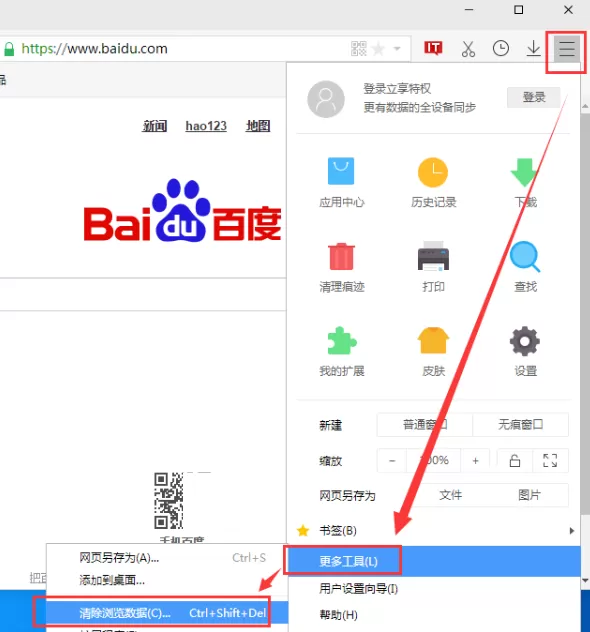Save webpage as 图片
Viewport: 590px width, 632px height.
pyautogui.click(x=529, y=495)
